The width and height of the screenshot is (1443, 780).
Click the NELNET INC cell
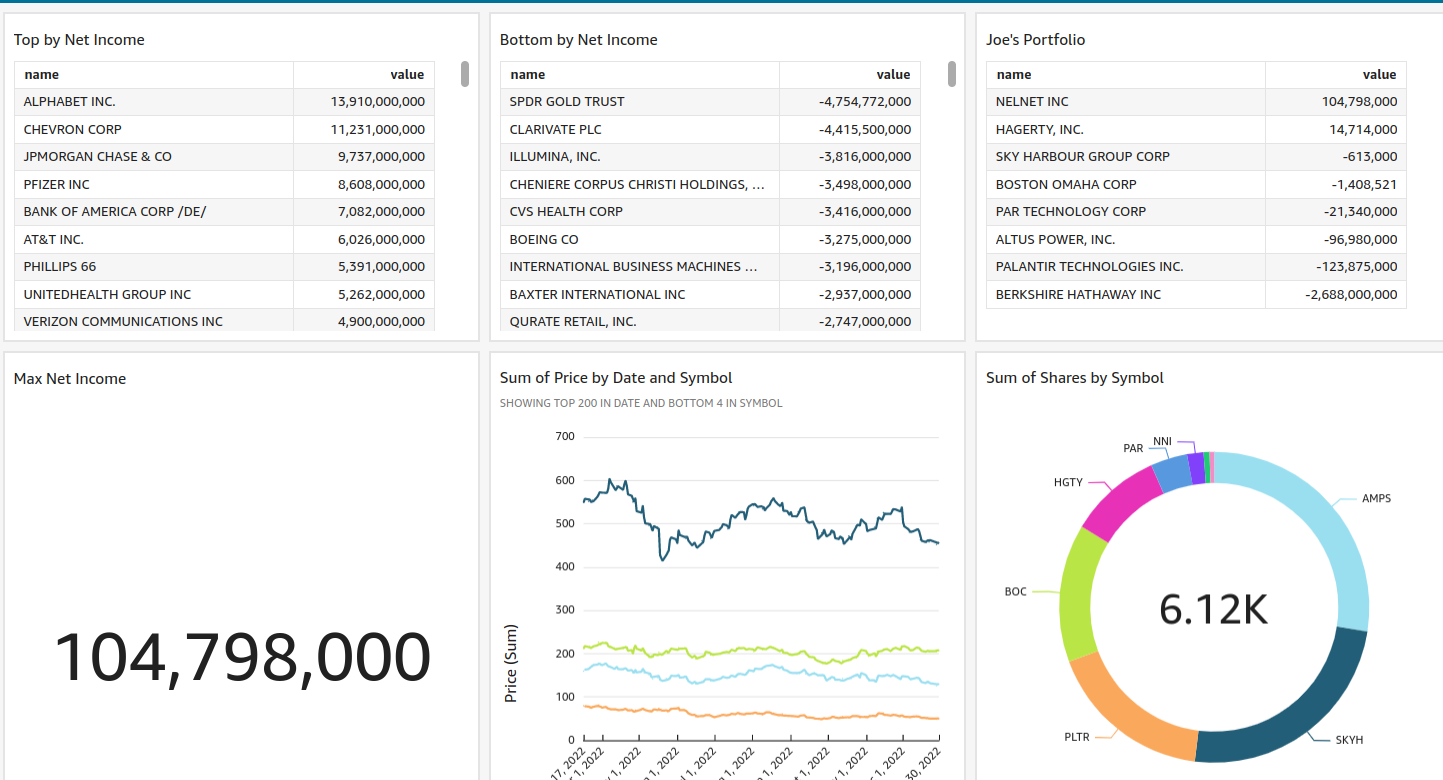[x=1126, y=102]
